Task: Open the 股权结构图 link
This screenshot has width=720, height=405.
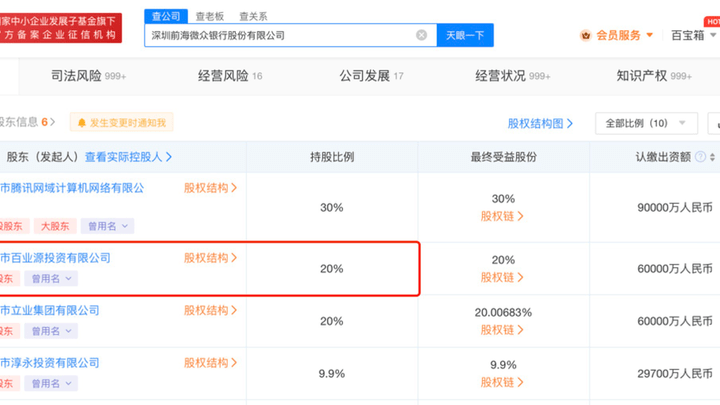Action: click(540, 124)
